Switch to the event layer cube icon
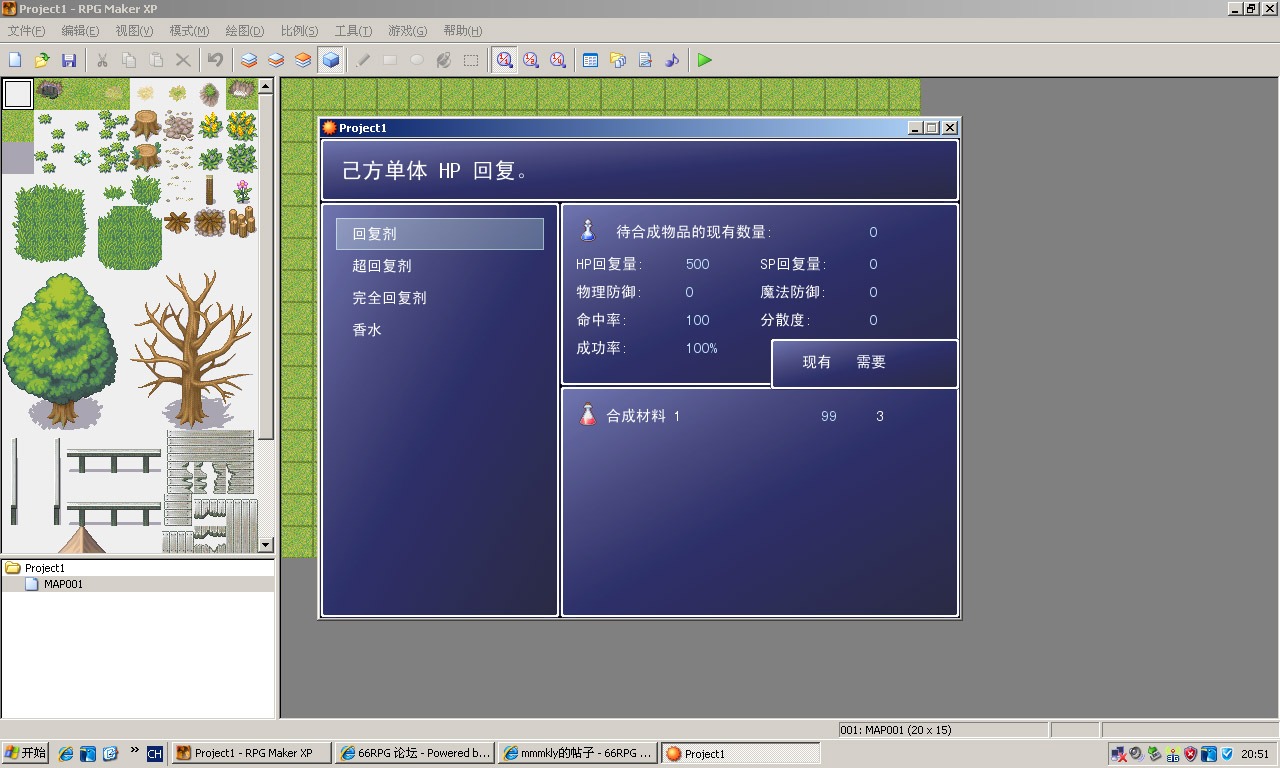This screenshot has width=1280, height=768. (331, 60)
